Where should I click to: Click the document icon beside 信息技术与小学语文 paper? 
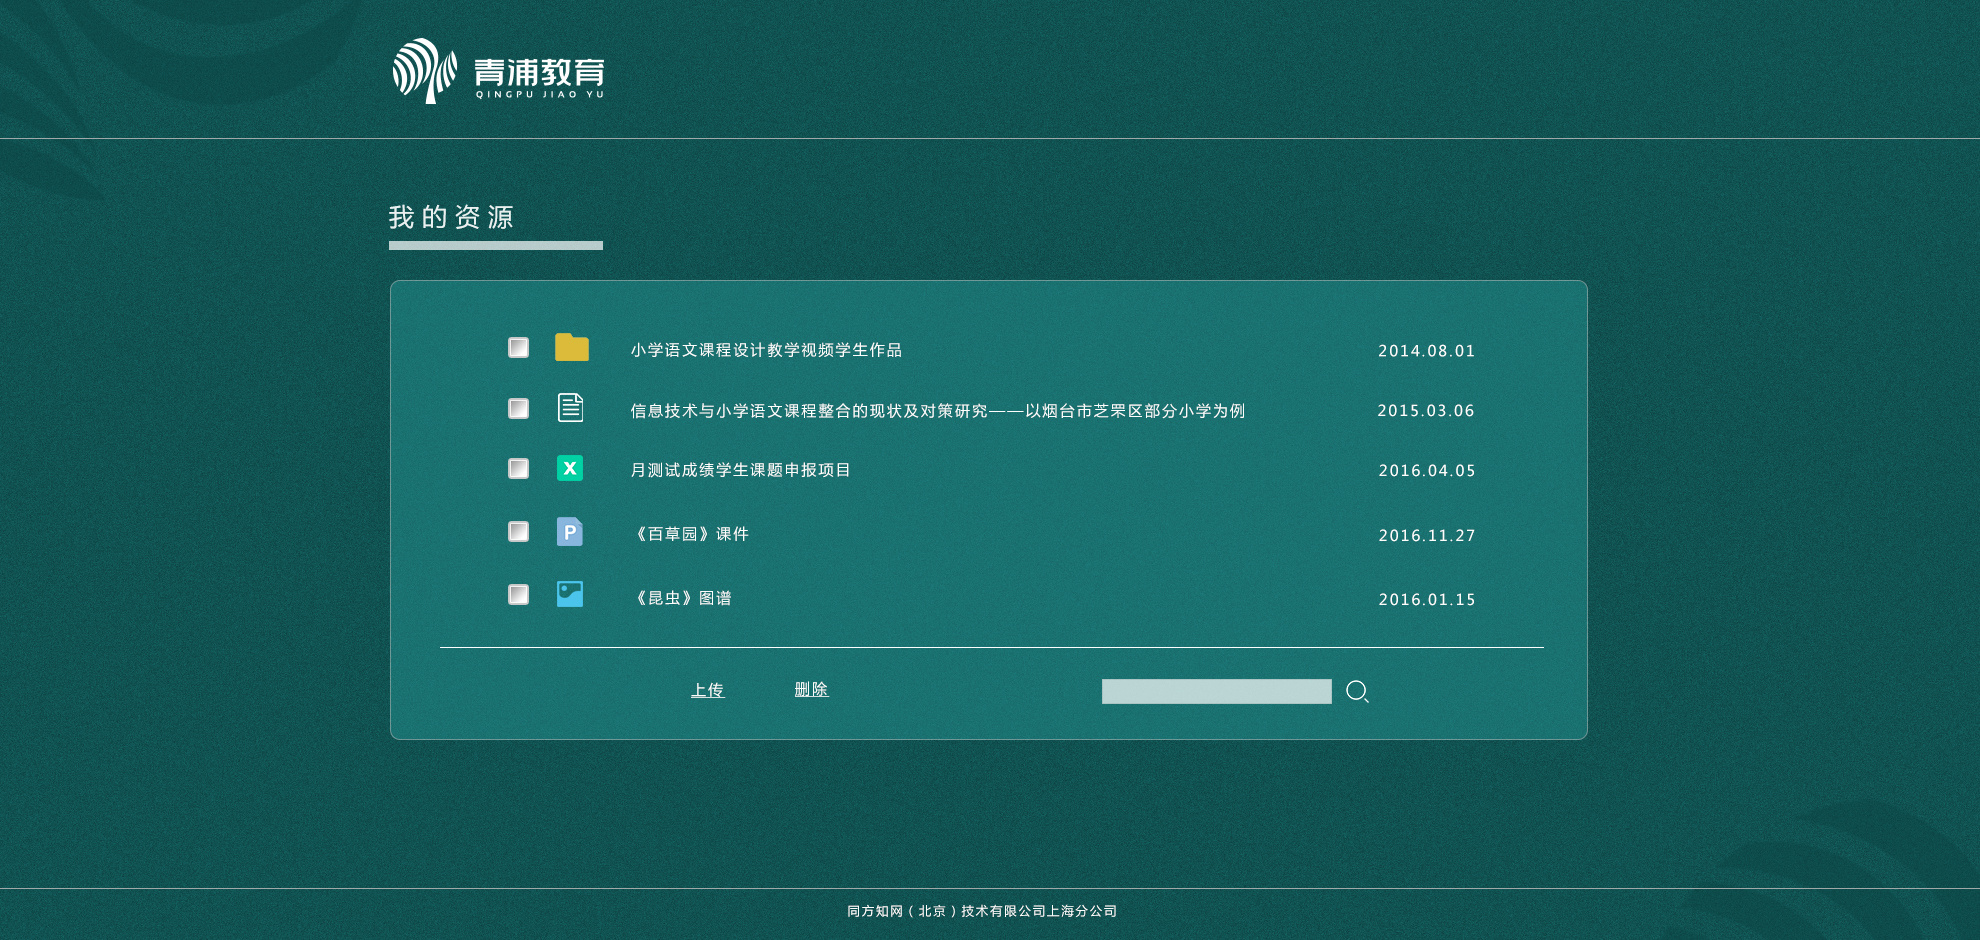[x=570, y=408]
